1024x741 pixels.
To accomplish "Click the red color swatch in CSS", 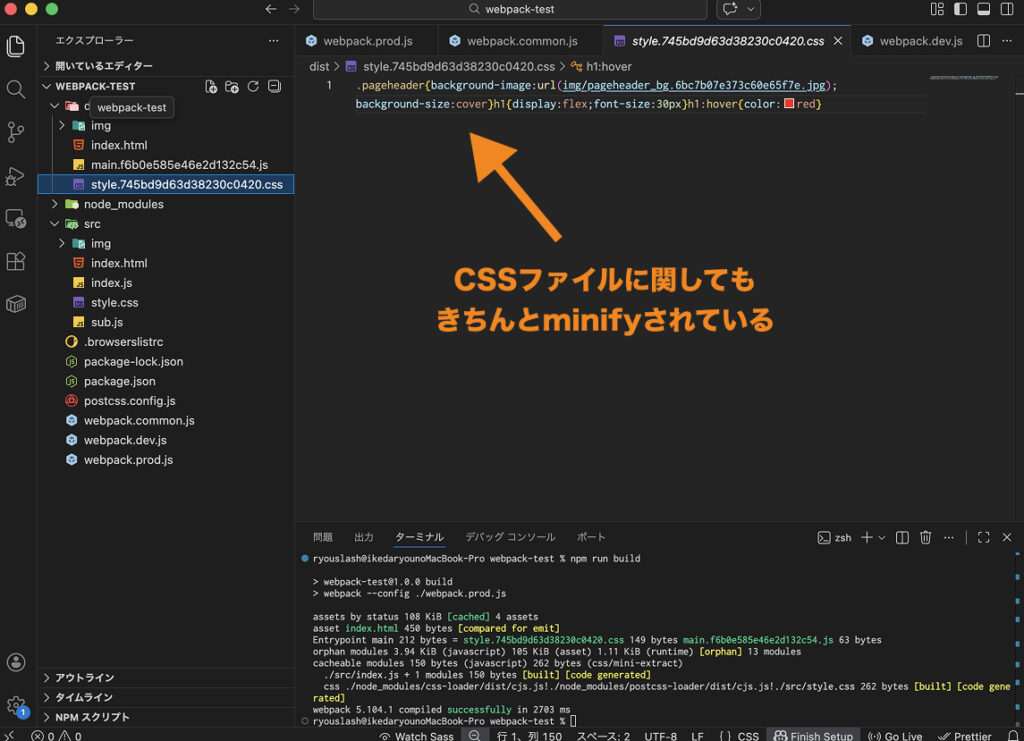I will (789, 104).
